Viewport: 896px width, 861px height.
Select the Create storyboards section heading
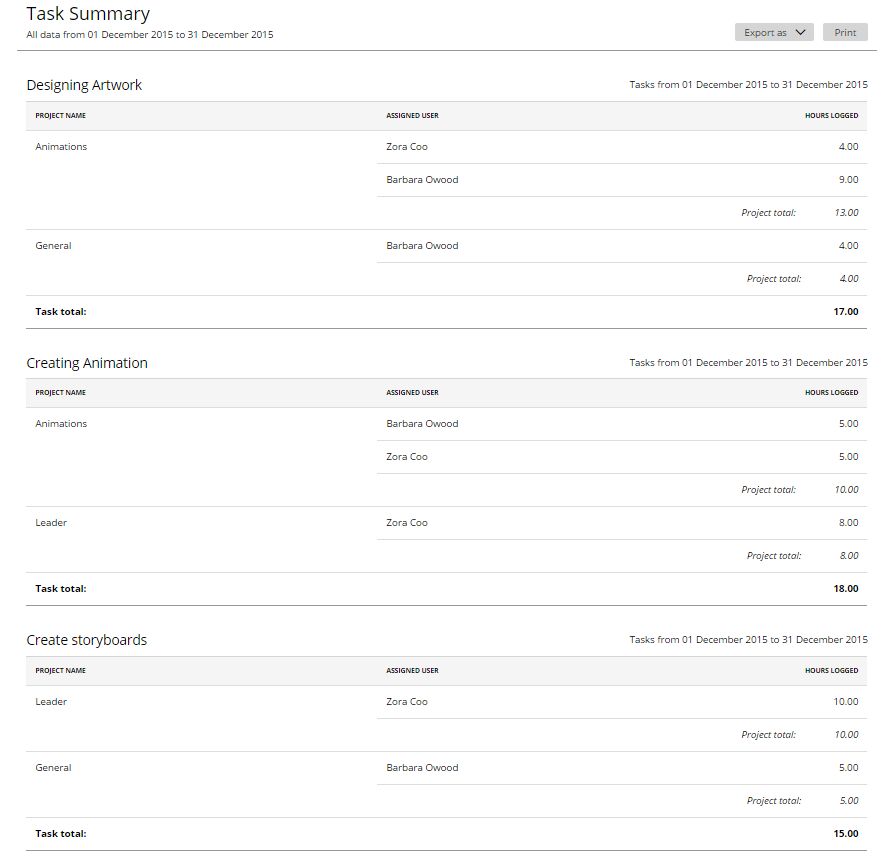pos(86,640)
